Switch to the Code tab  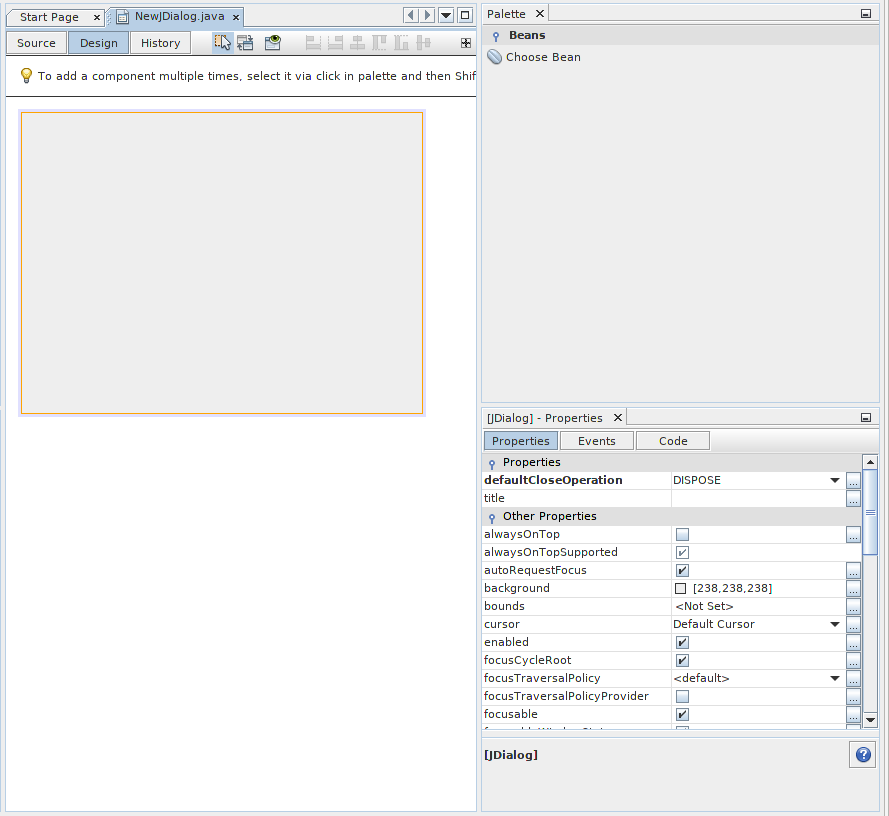tap(673, 441)
